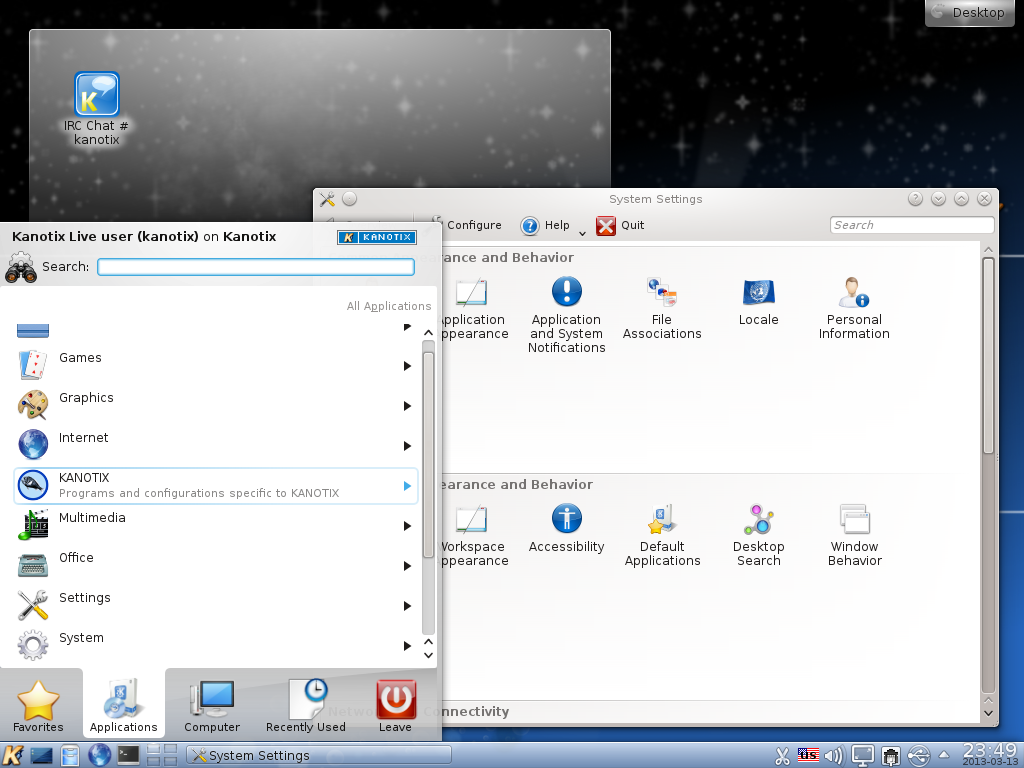Expand the Settings category
1024x768 pixels.
coord(216,605)
